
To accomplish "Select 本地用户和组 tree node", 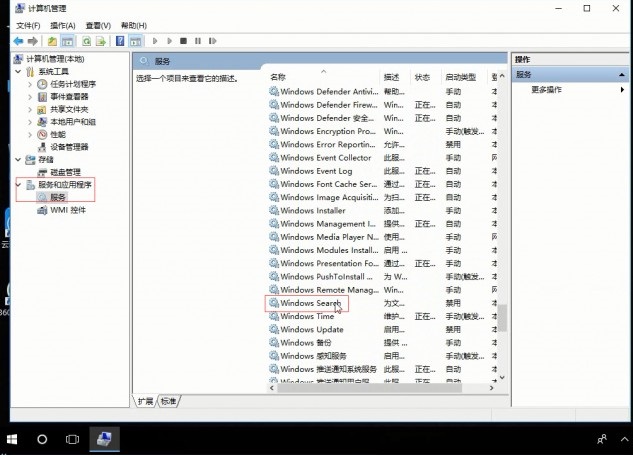I will point(73,122).
